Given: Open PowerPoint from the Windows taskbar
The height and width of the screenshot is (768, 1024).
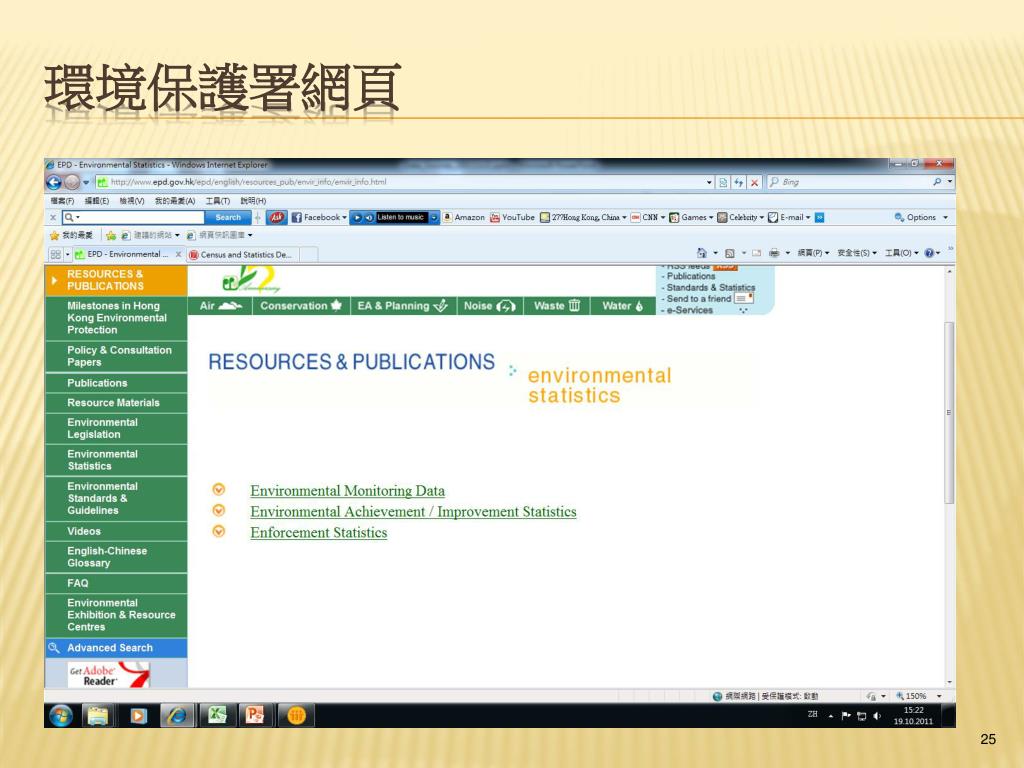Looking at the screenshot, I should [255, 715].
